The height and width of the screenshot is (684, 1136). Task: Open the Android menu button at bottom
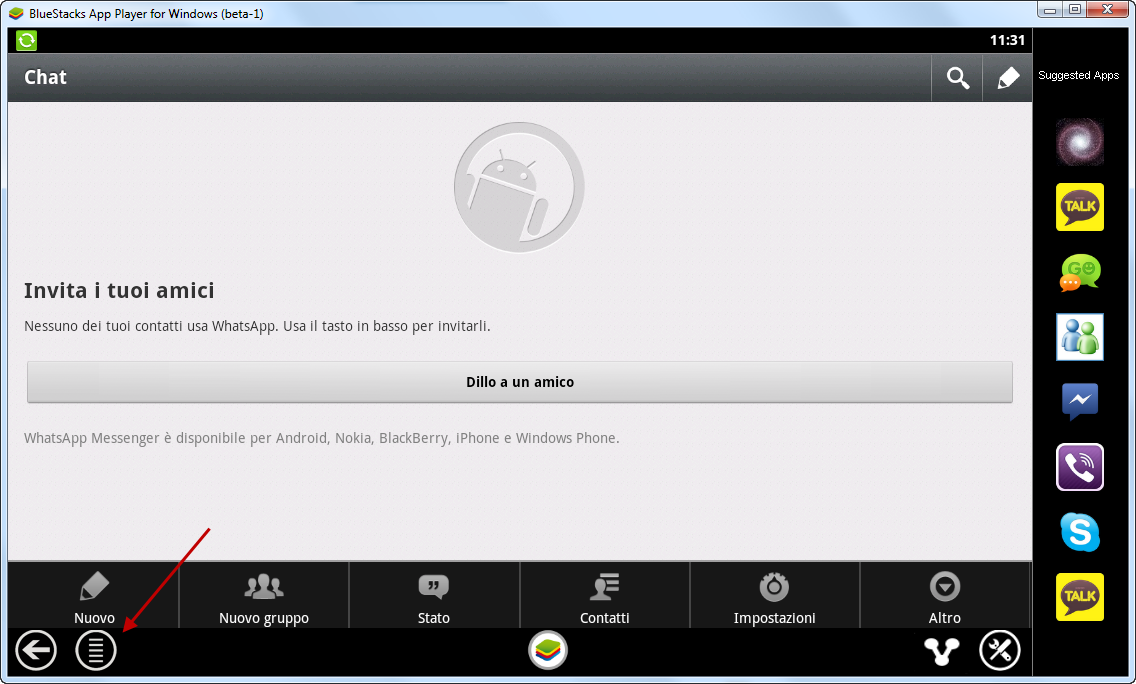click(96, 651)
